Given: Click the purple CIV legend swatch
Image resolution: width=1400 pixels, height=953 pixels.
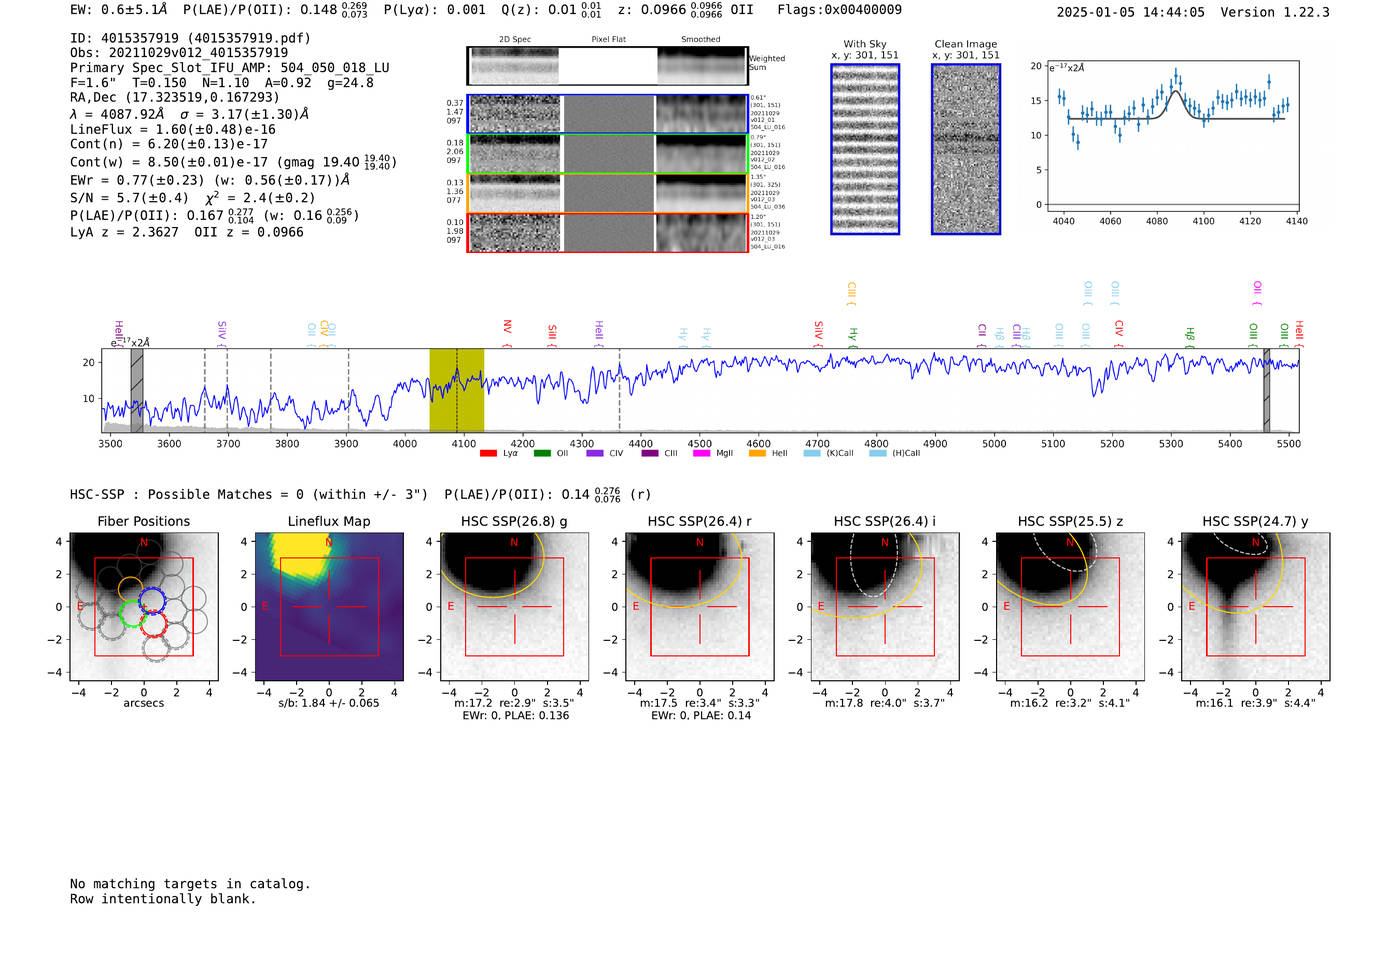Looking at the screenshot, I should click(595, 454).
